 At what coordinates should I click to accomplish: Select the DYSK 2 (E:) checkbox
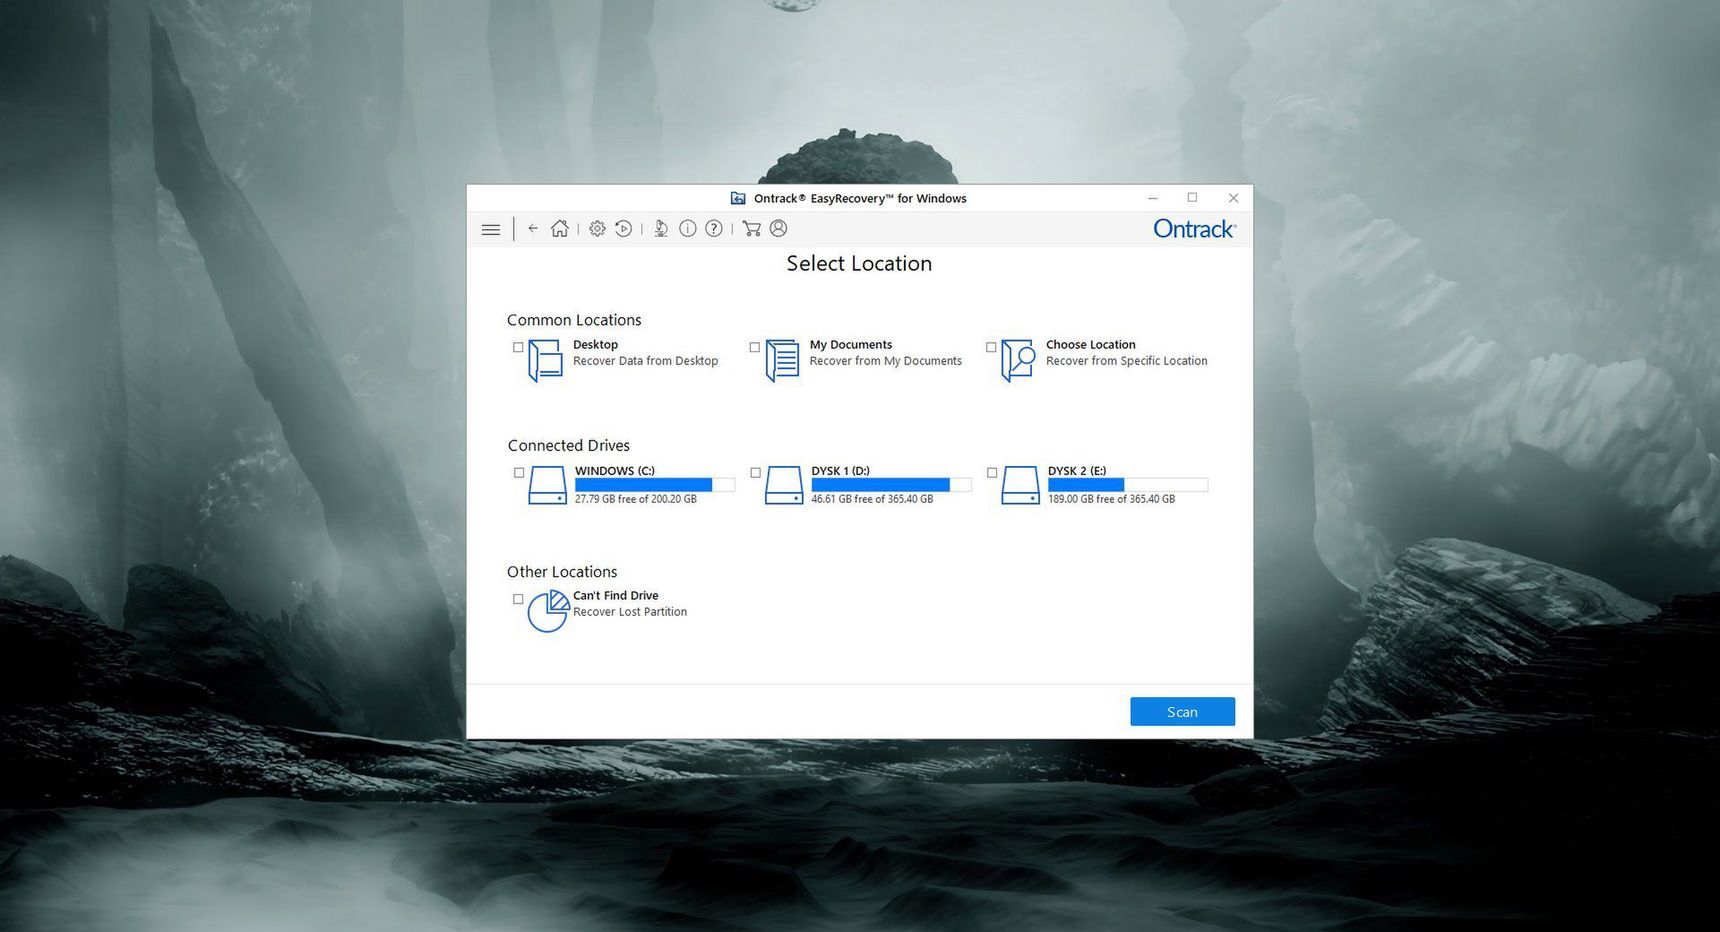992,473
